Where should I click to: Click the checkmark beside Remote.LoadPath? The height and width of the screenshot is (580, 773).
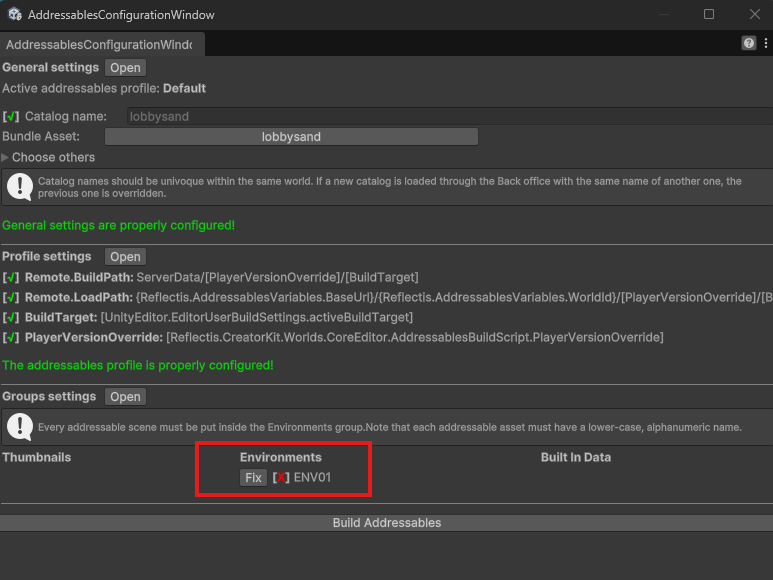[x=11, y=297]
